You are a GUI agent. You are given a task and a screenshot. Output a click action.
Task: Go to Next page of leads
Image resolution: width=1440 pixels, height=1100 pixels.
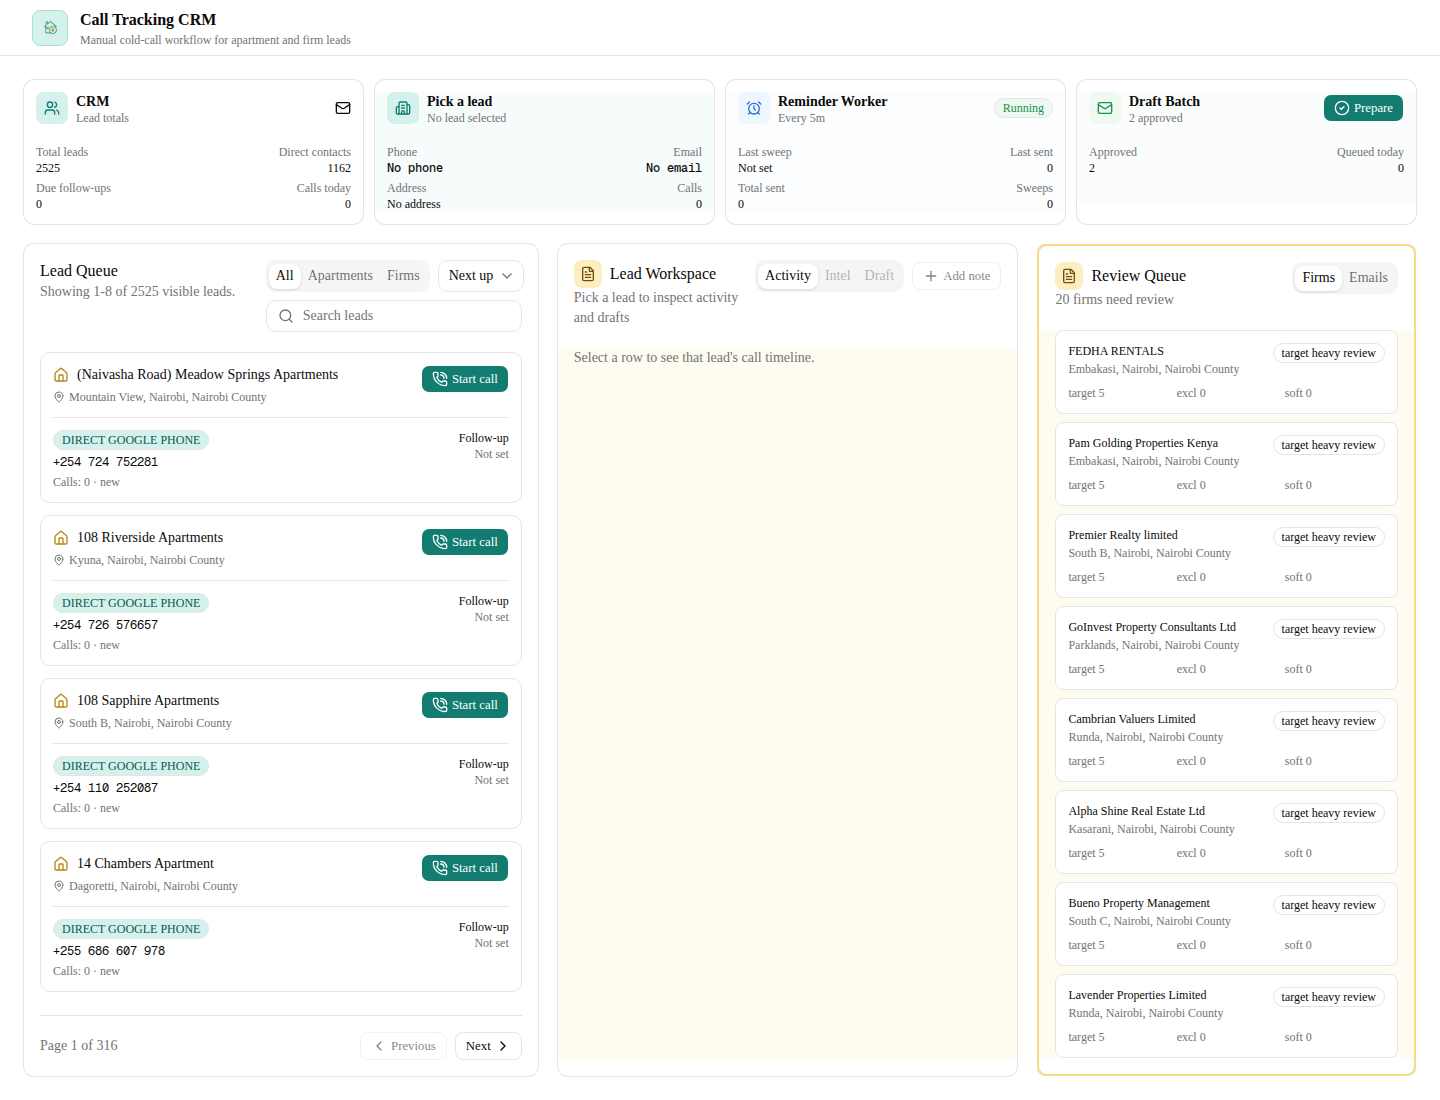[488, 1046]
